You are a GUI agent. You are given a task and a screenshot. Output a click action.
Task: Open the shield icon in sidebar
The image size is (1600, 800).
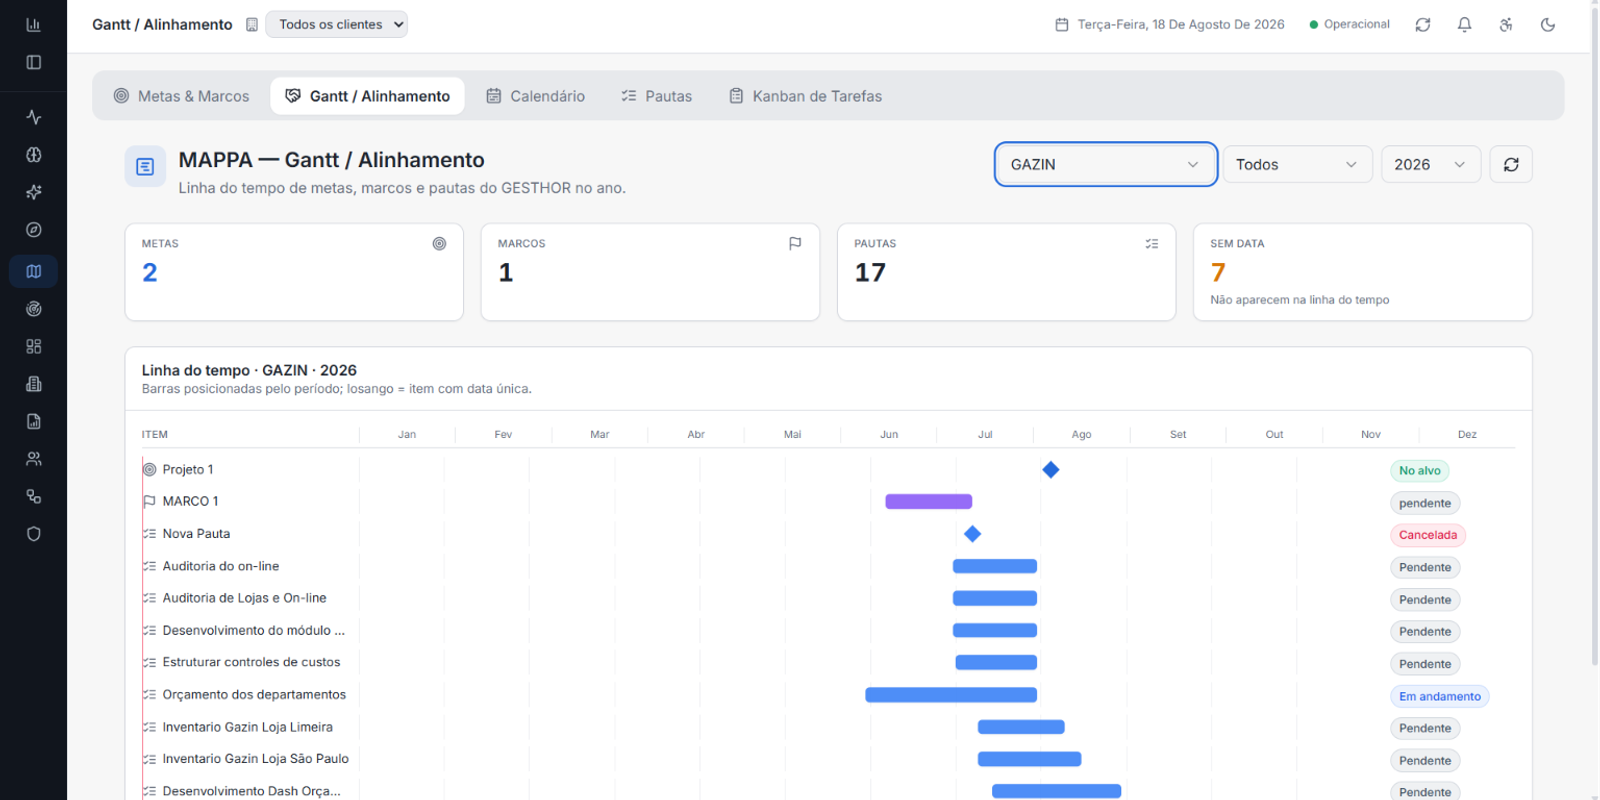coord(33,534)
